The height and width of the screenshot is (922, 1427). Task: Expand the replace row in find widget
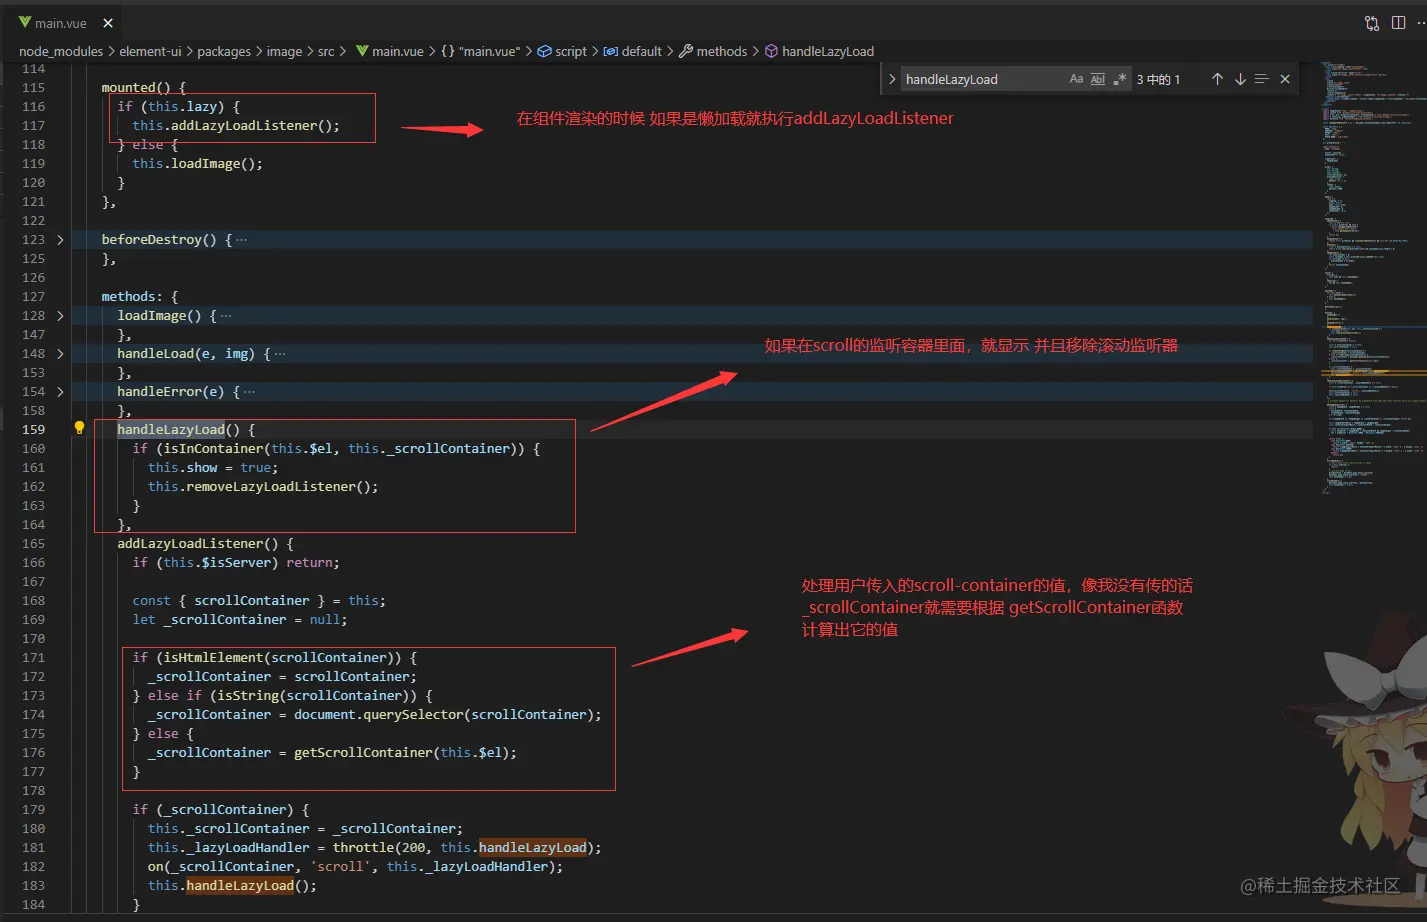coord(892,79)
